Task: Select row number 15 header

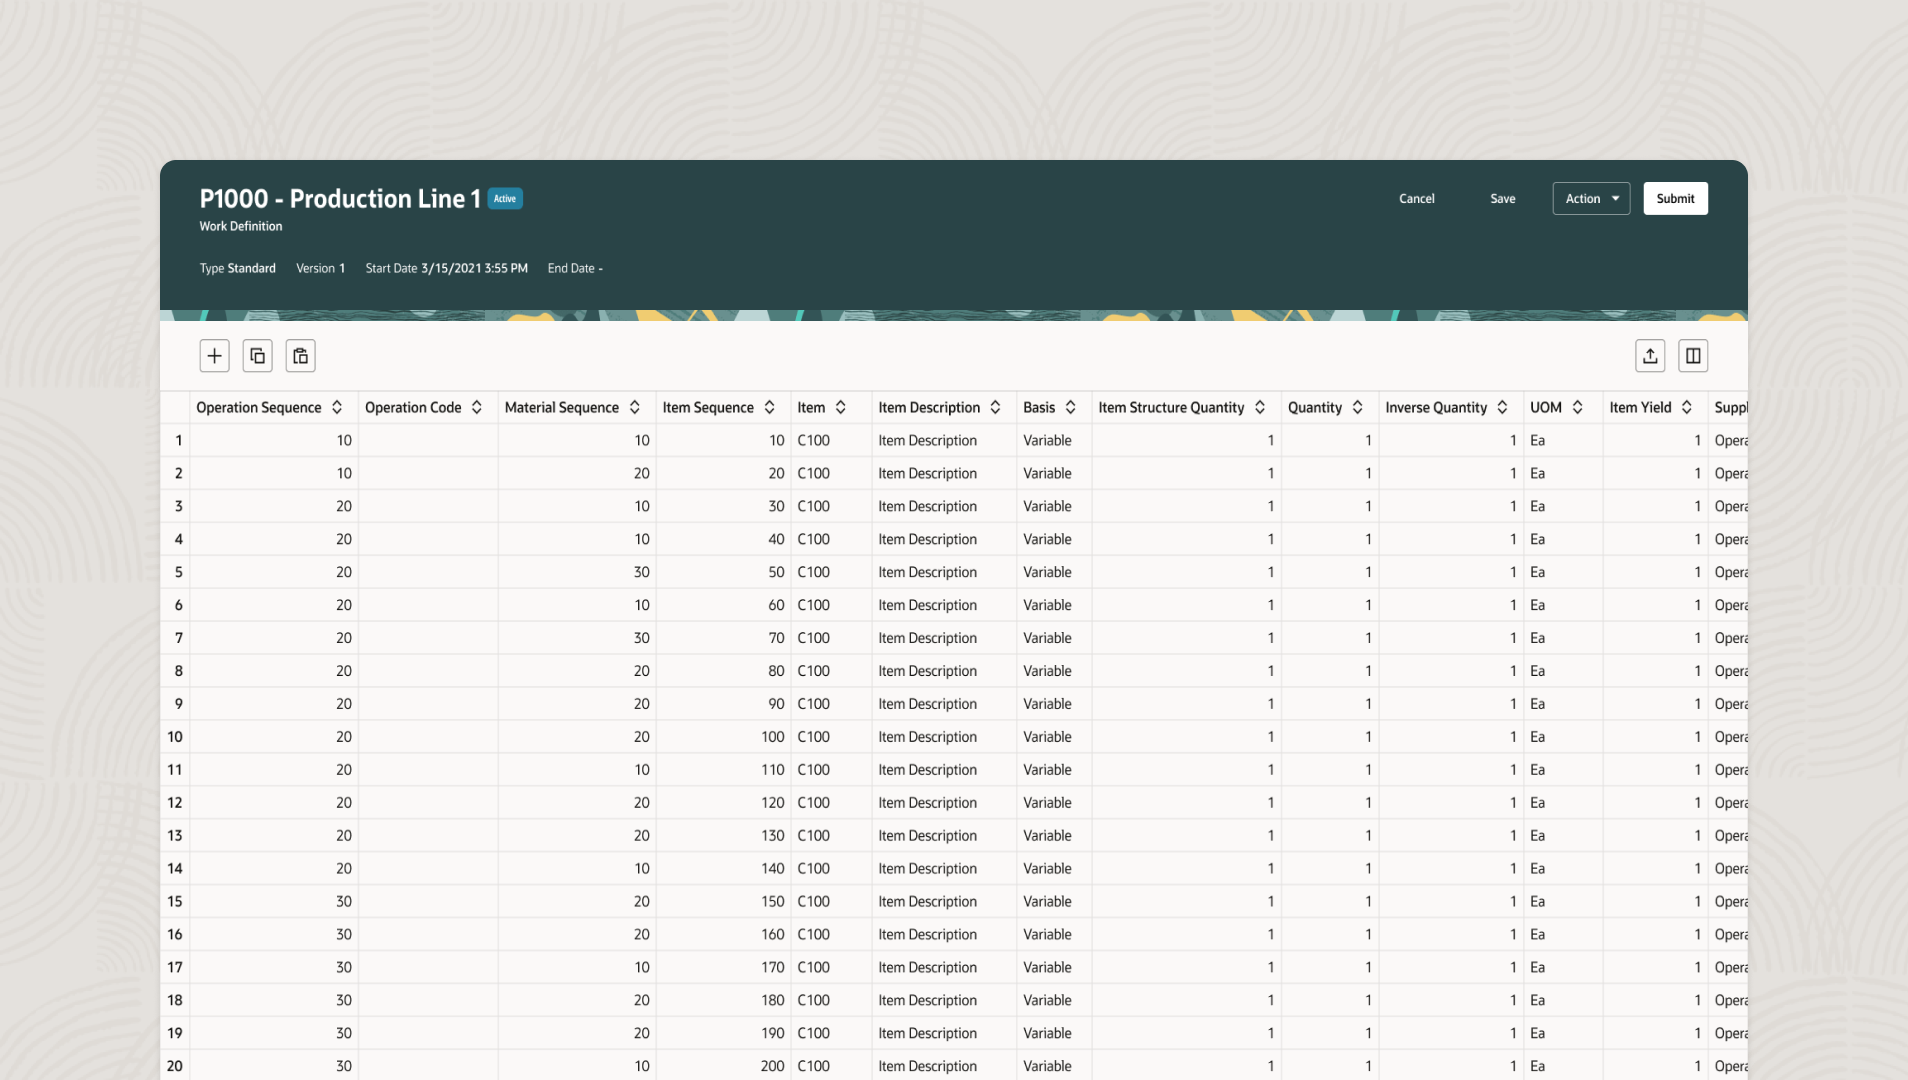Action: coord(175,902)
